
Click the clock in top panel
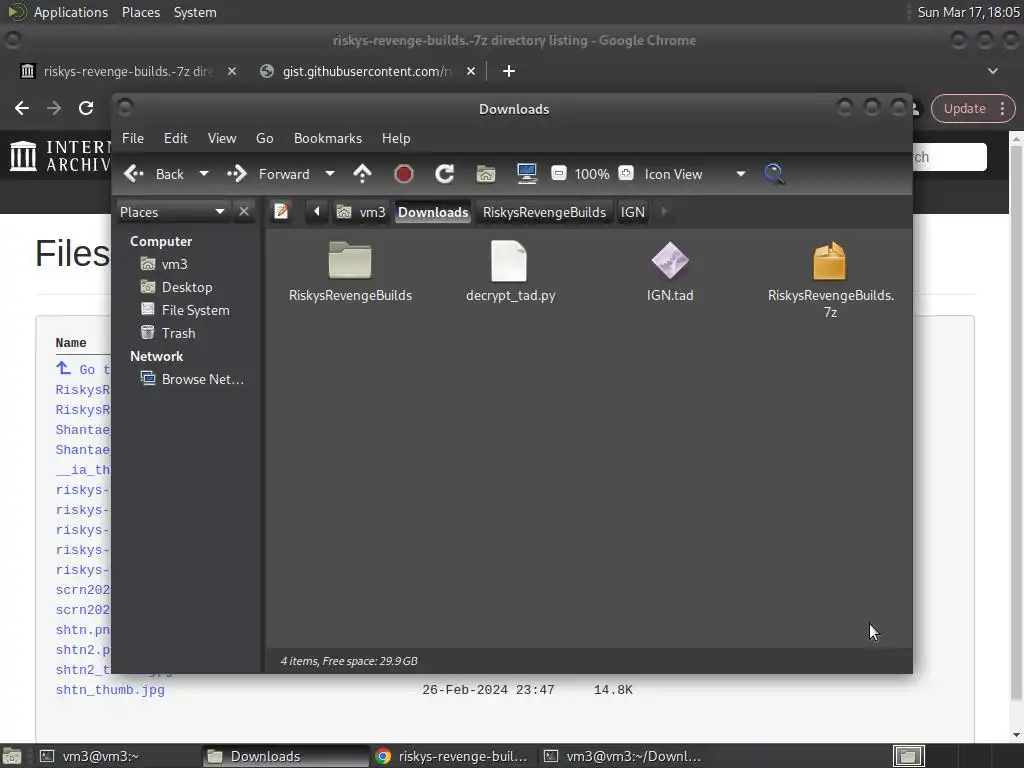[x=968, y=12]
